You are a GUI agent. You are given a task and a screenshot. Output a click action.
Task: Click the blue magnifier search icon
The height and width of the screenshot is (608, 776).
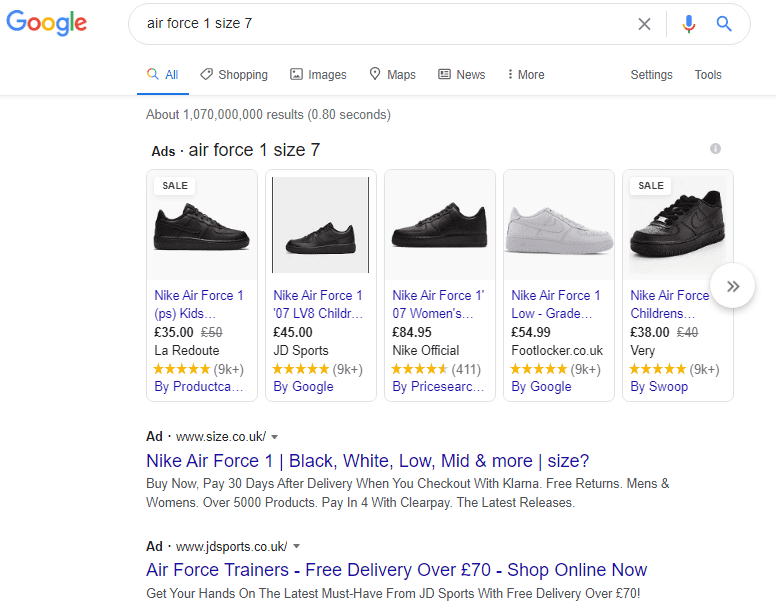tap(724, 23)
